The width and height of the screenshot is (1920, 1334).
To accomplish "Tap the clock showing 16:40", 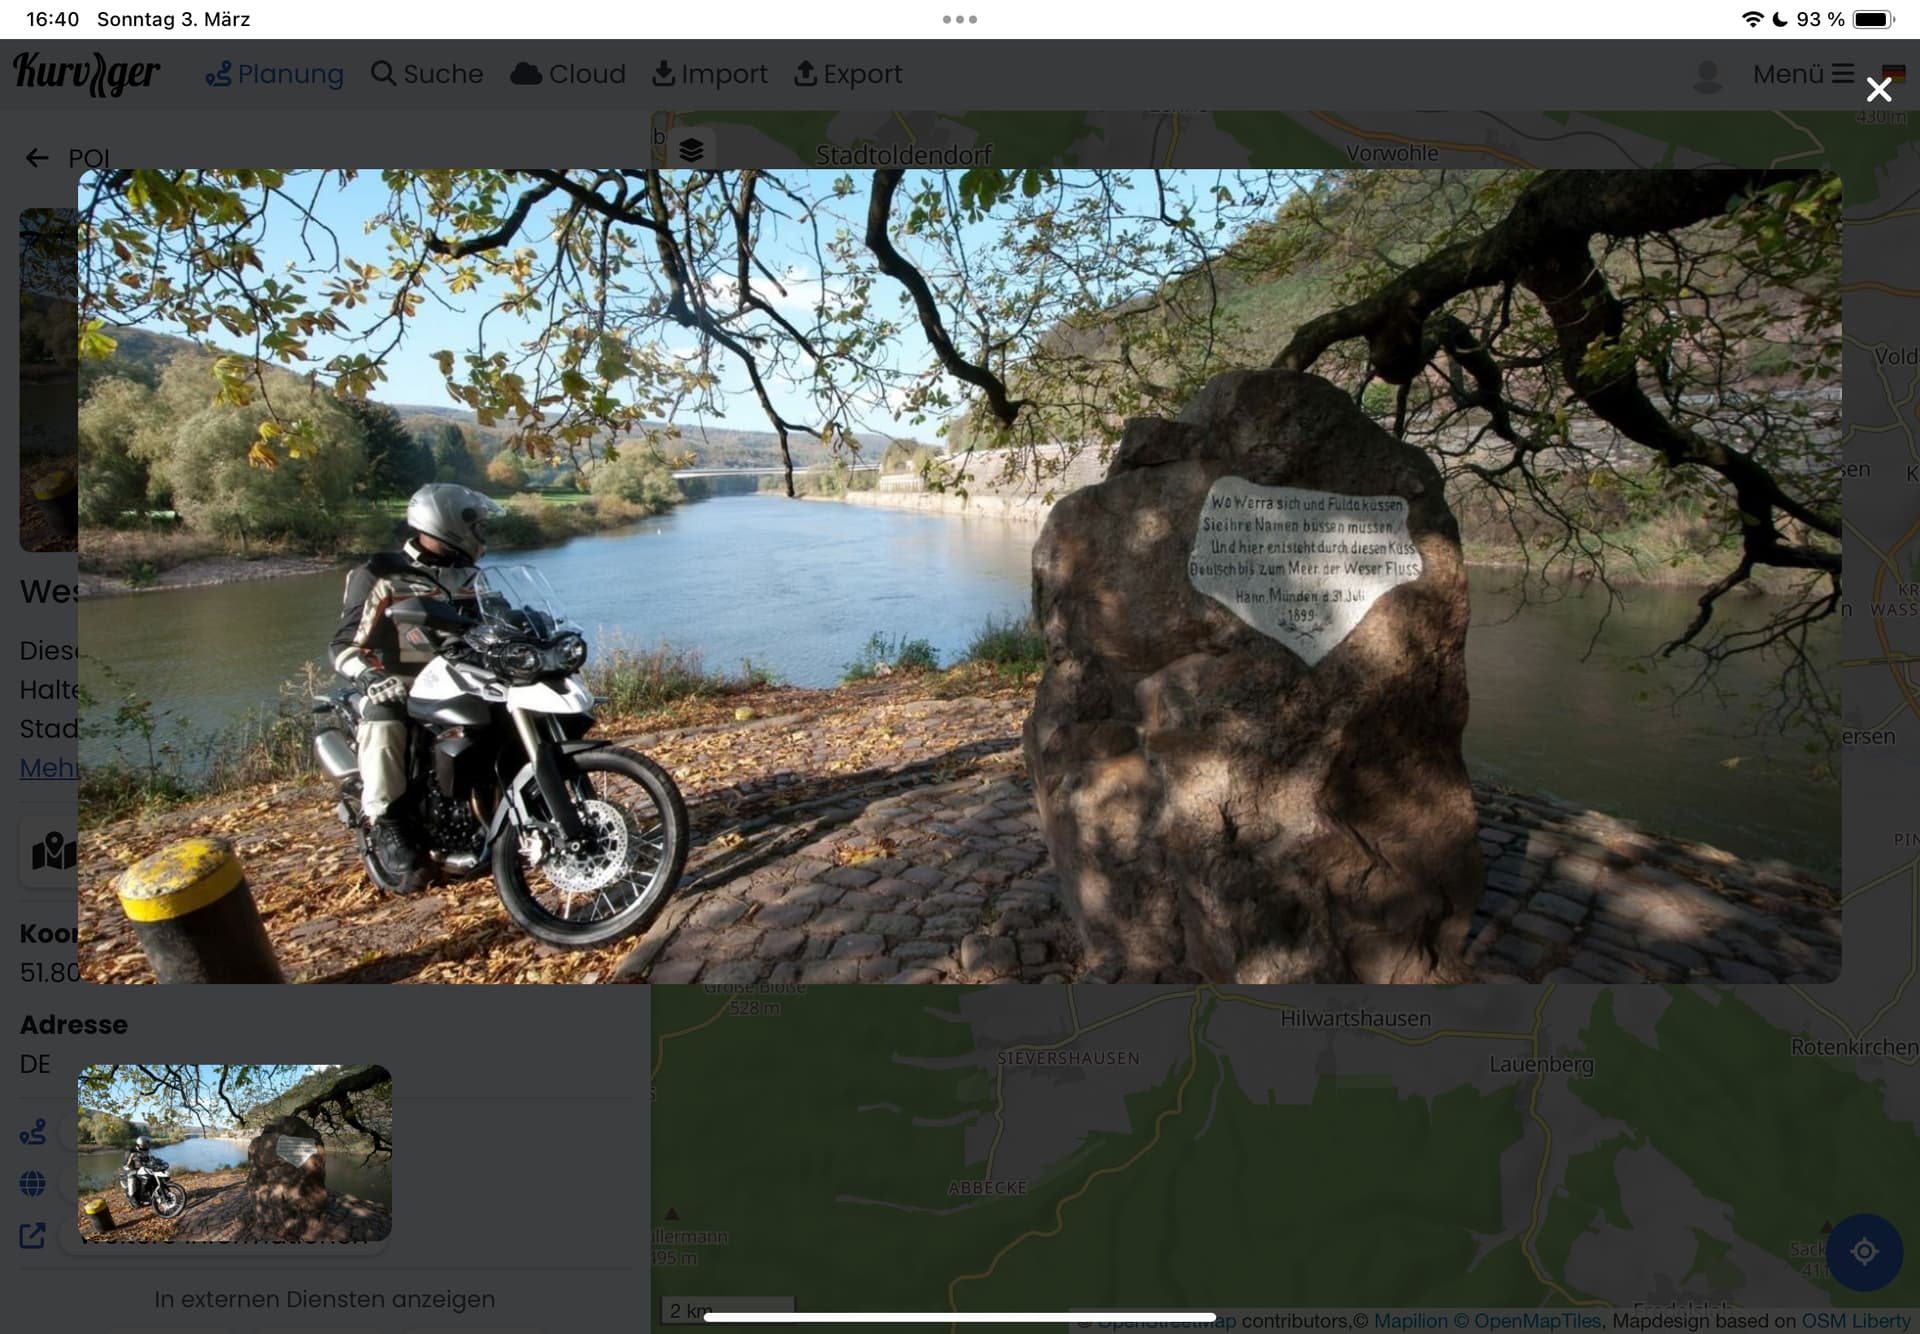I will pos(53,19).
